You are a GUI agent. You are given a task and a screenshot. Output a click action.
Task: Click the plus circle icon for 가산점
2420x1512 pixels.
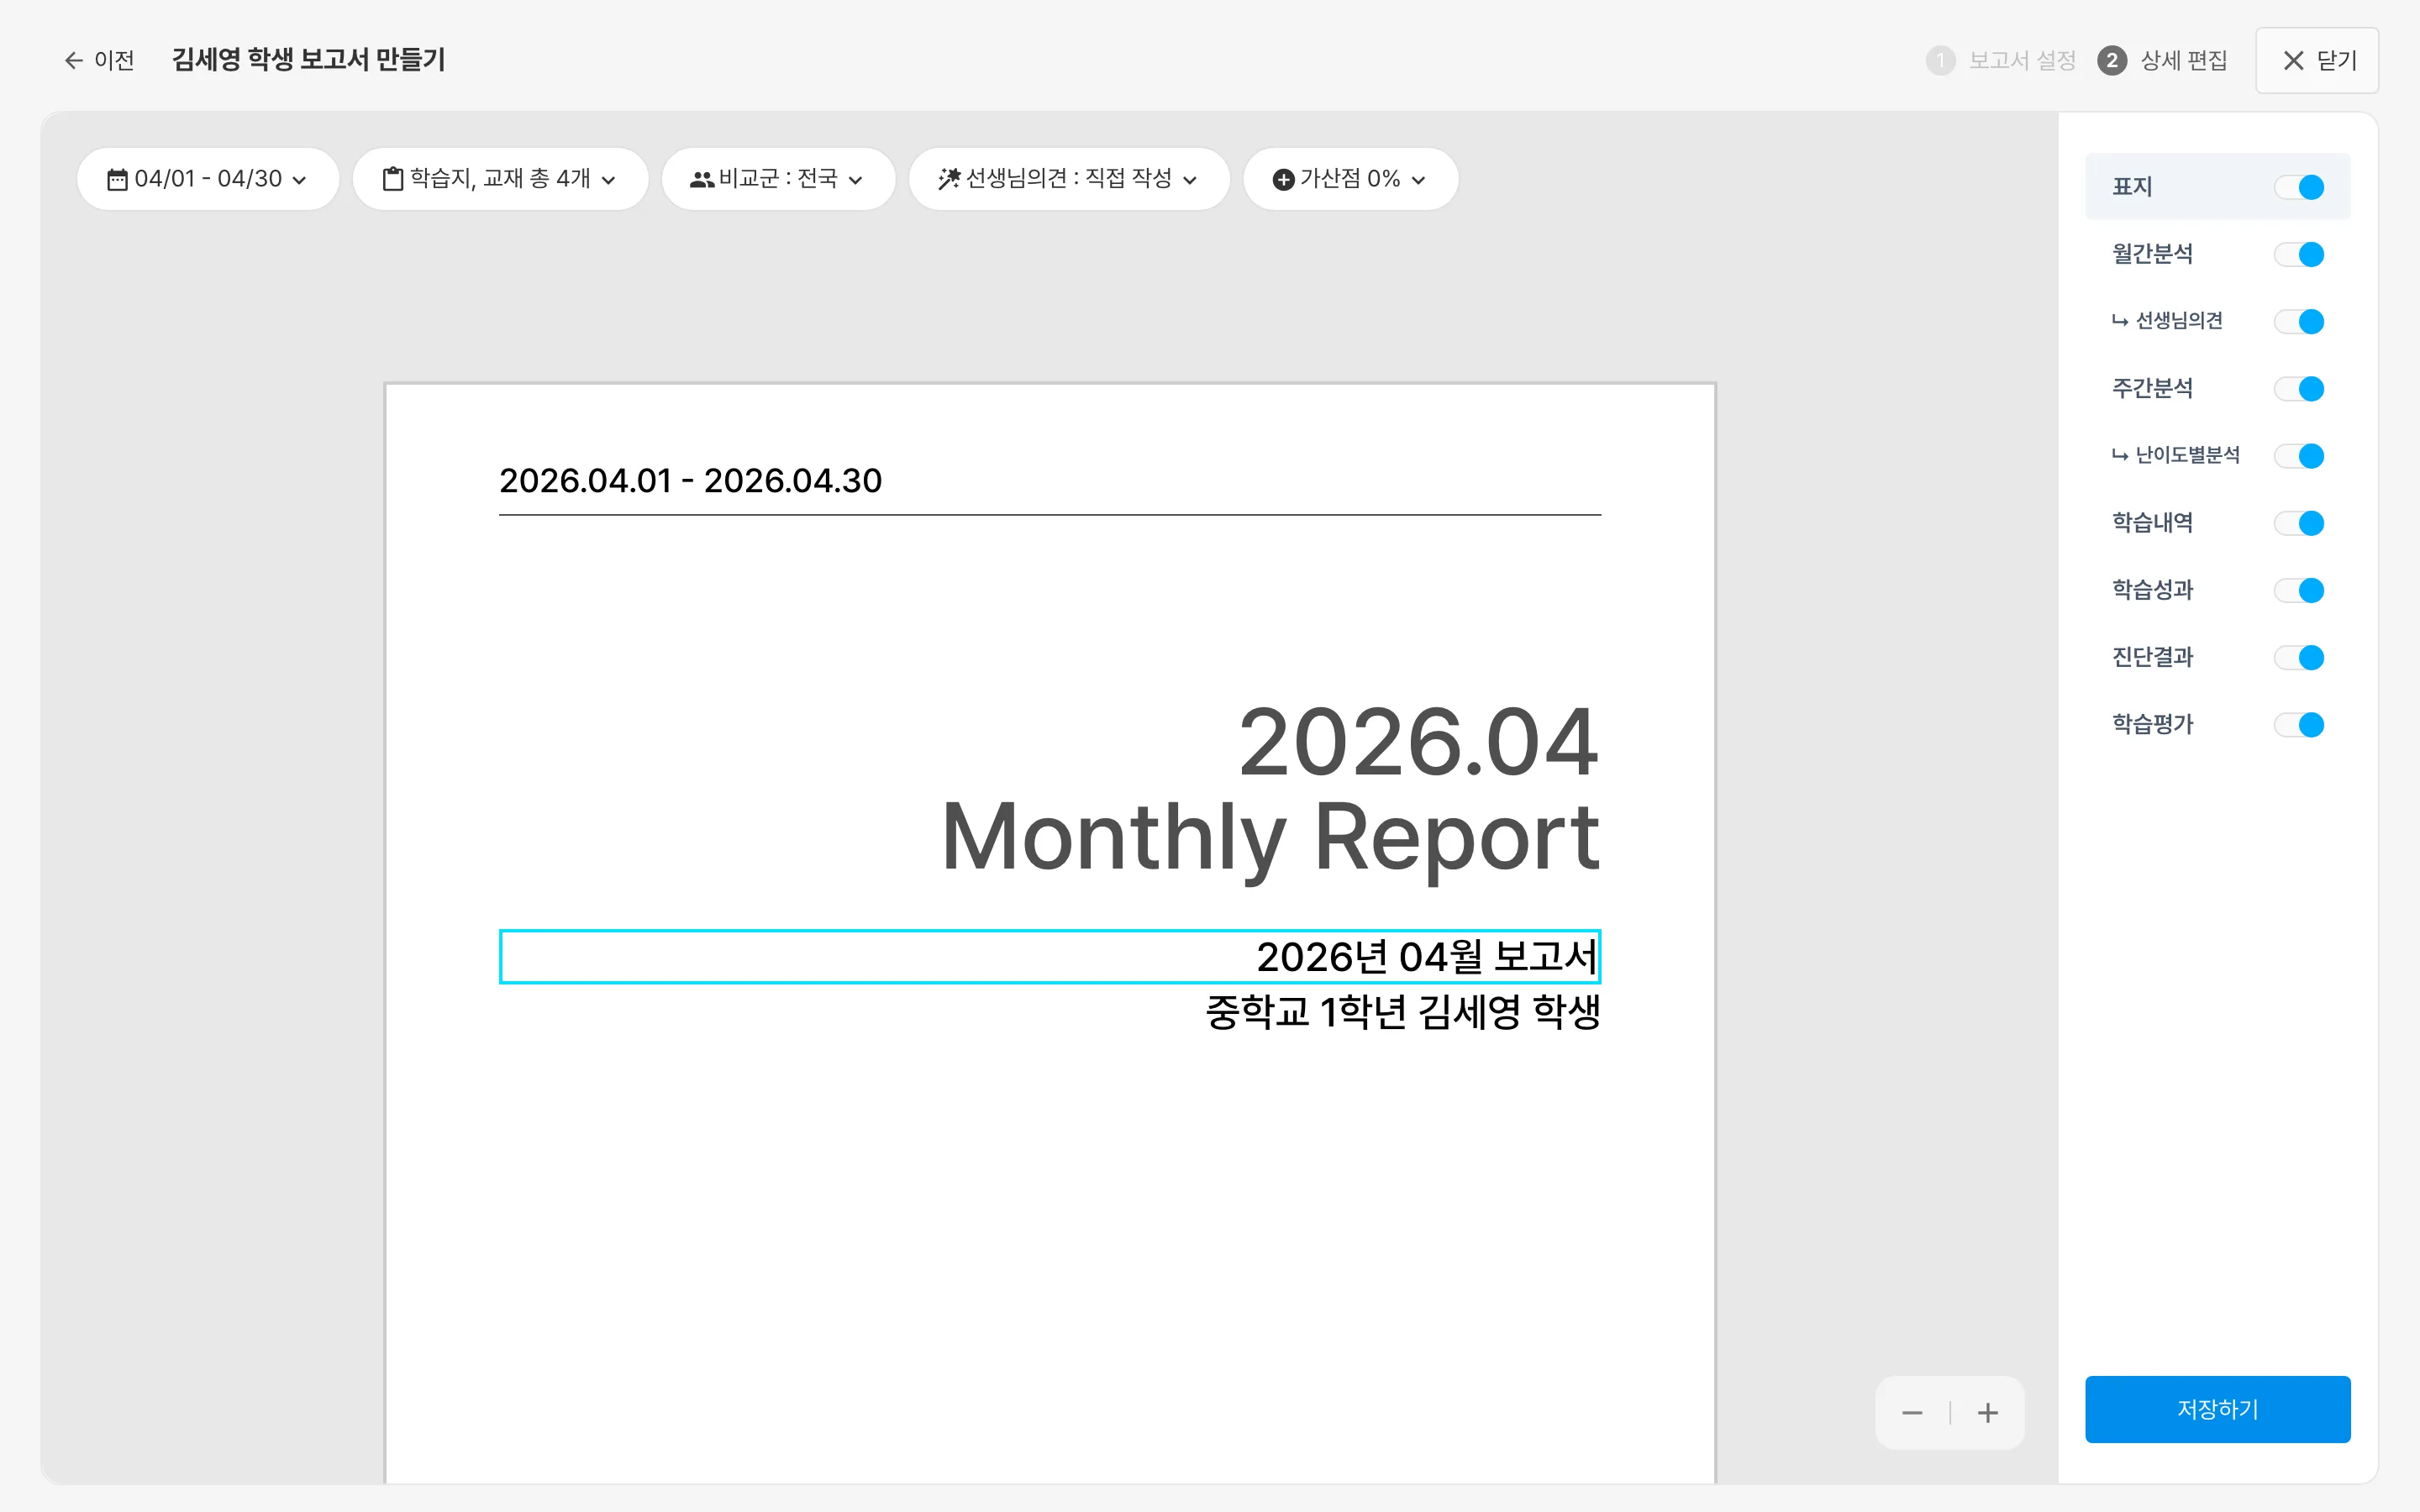pyautogui.click(x=1283, y=179)
